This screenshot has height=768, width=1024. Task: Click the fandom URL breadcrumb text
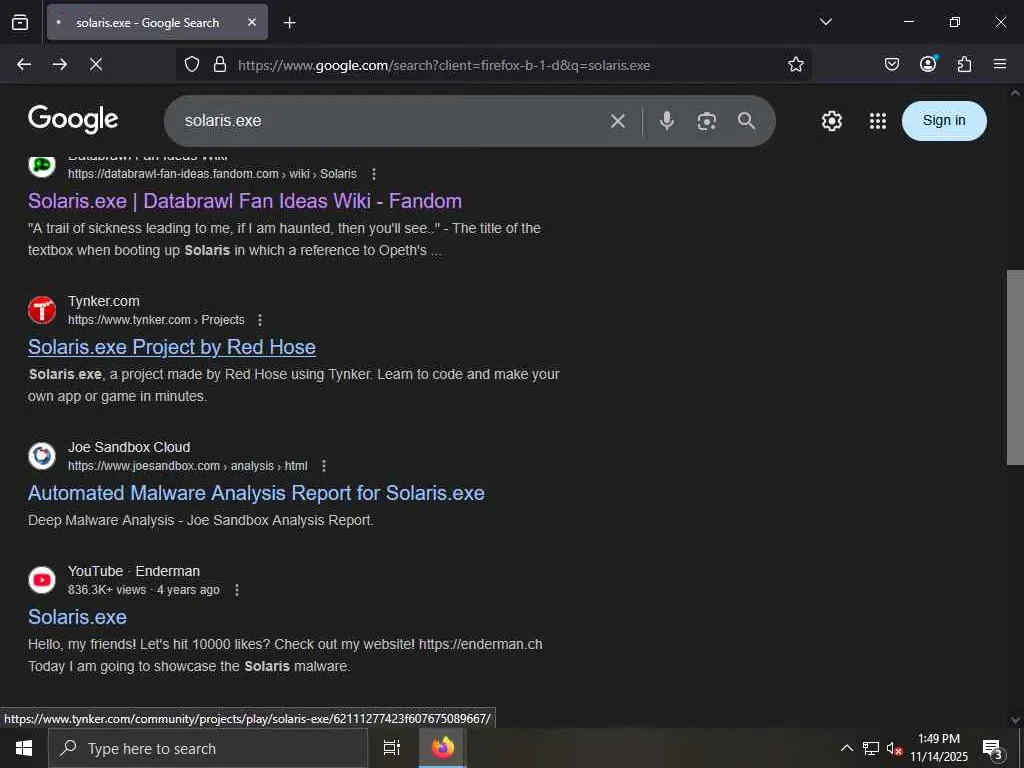click(212, 174)
